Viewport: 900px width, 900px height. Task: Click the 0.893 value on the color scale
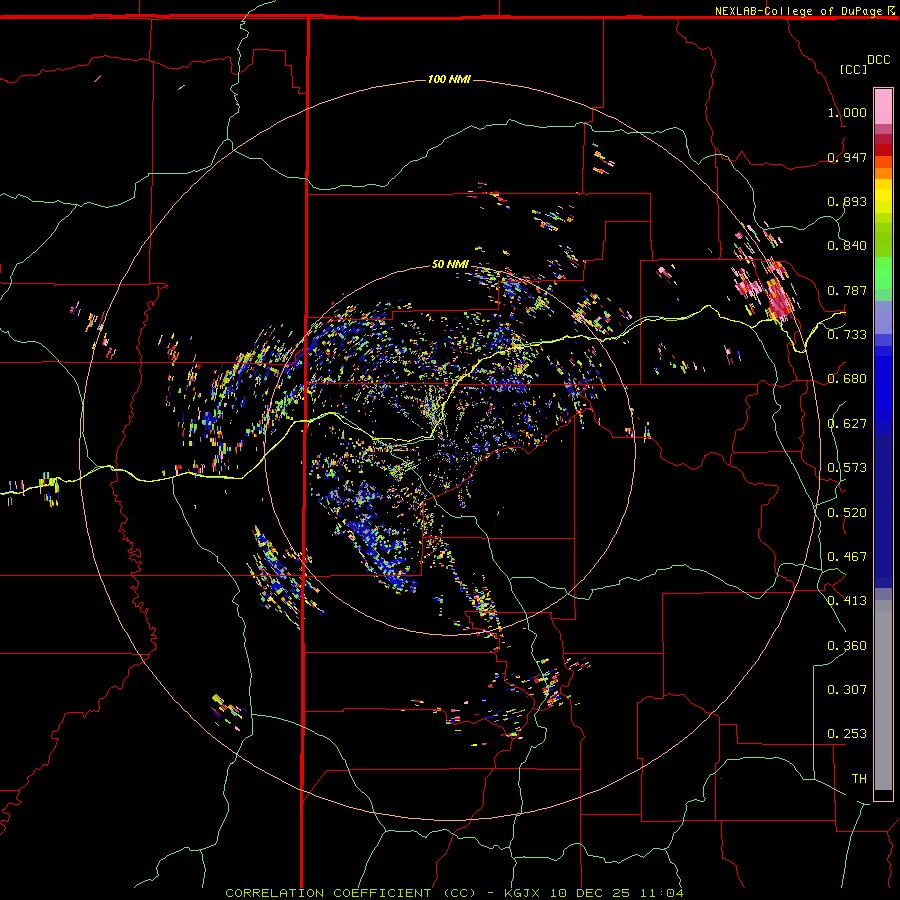pyautogui.click(x=847, y=201)
